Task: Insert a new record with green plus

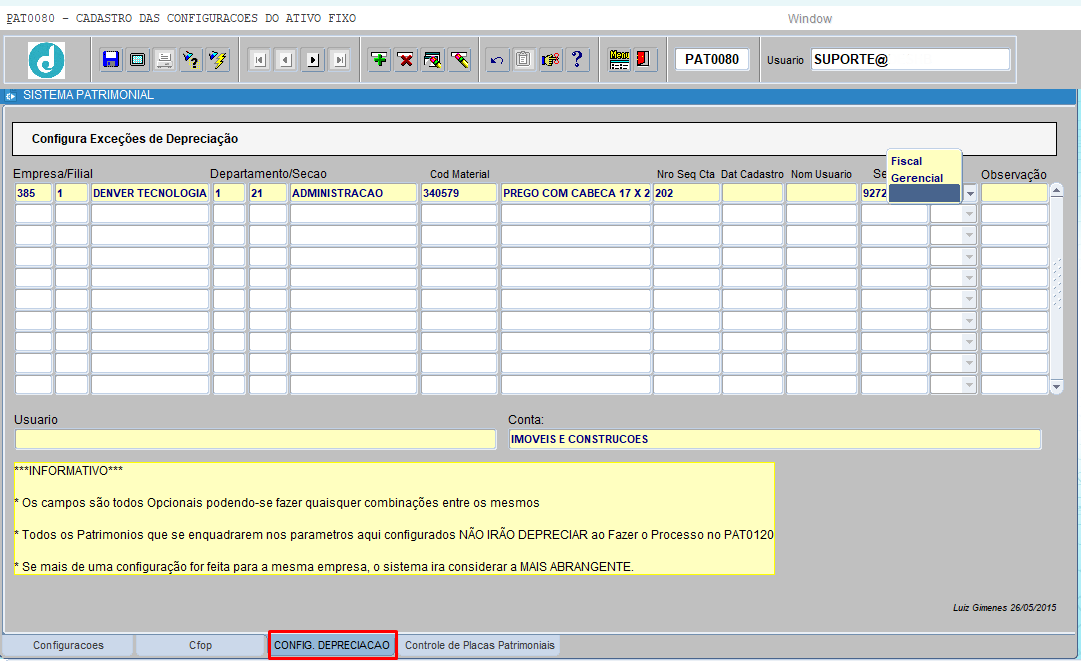Action: [379, 60]
